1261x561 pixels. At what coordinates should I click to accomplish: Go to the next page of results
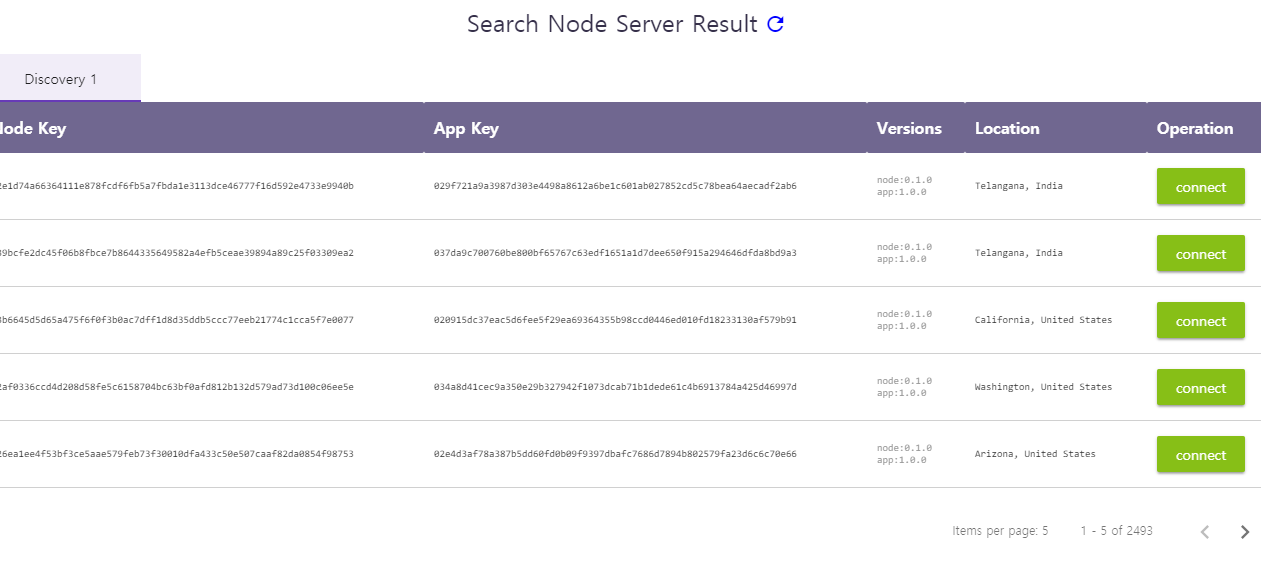(1244, 532)
